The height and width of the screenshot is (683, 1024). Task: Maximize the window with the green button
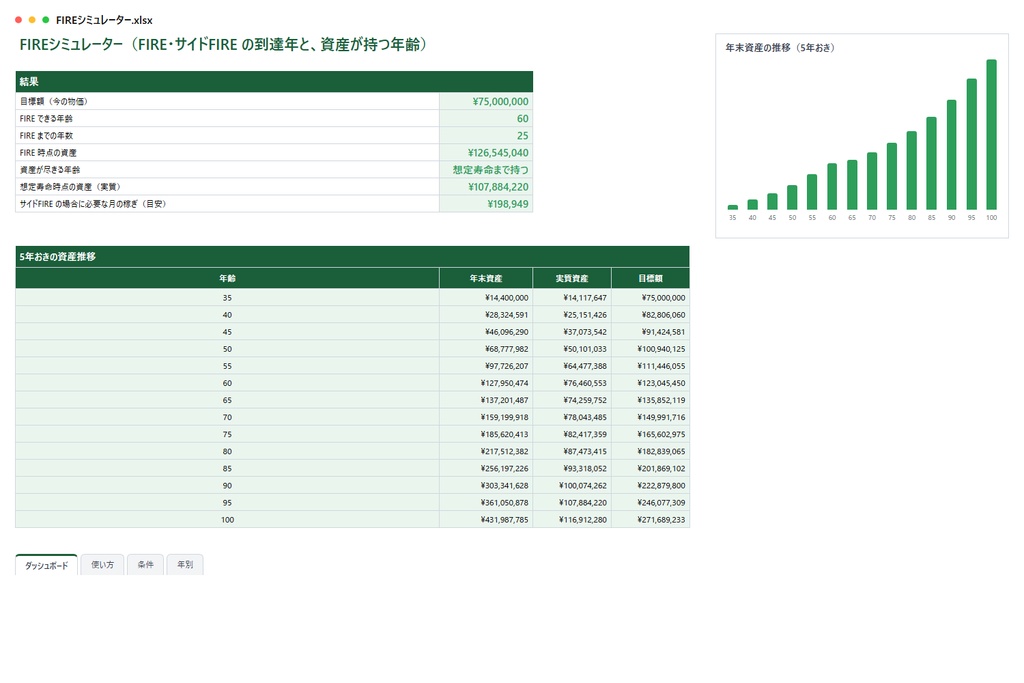(46, 20)
